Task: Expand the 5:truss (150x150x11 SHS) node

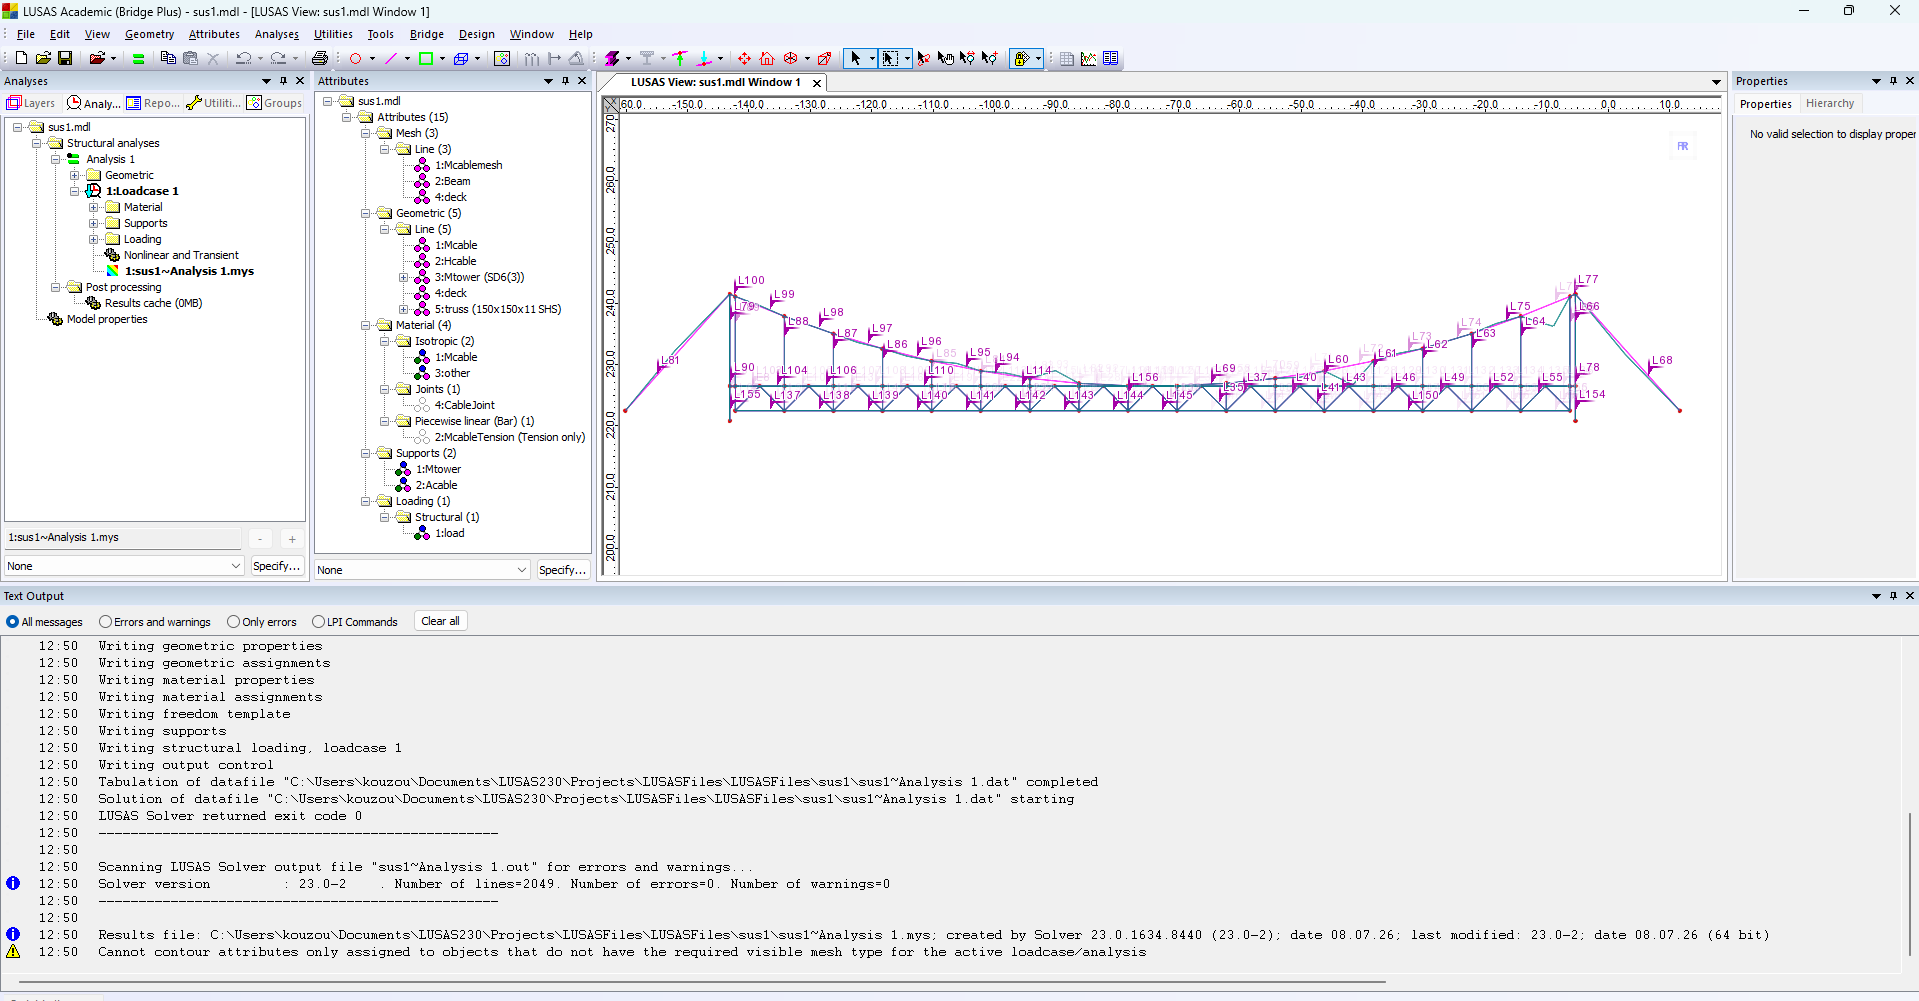Action: (x=404, y=309)
